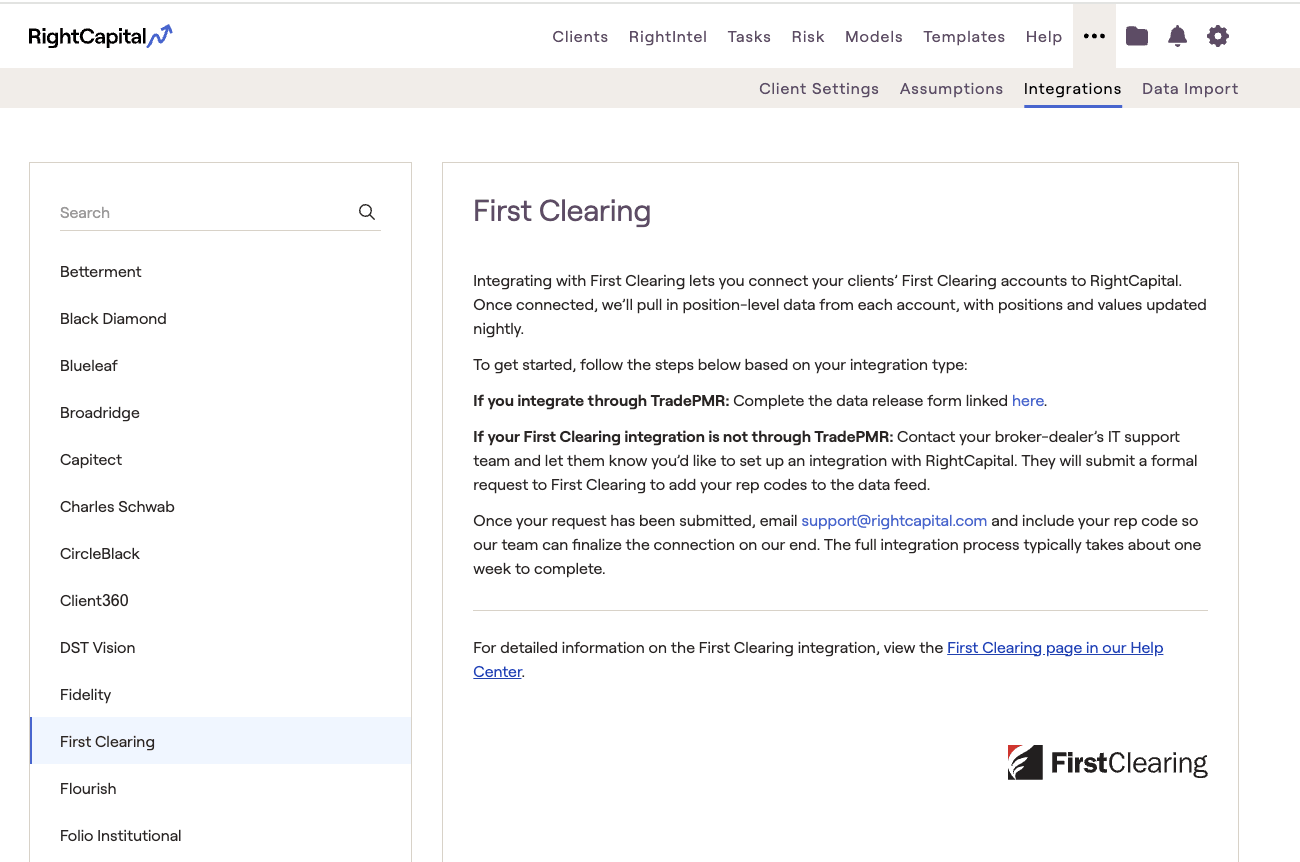The height and width of the screenshot is (862, 1300).
Task: Click the RightCapital logo
Action: pyautogui.click(x=100, y=37)
